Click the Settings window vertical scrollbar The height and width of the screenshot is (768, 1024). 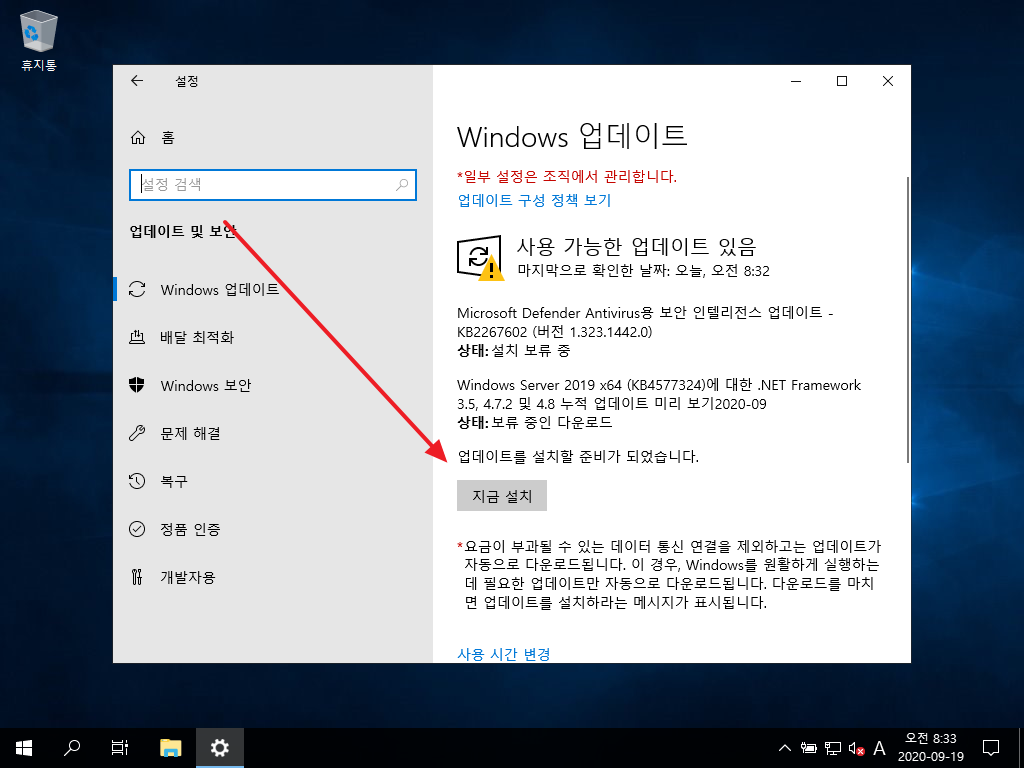click(x=907, y=320)
